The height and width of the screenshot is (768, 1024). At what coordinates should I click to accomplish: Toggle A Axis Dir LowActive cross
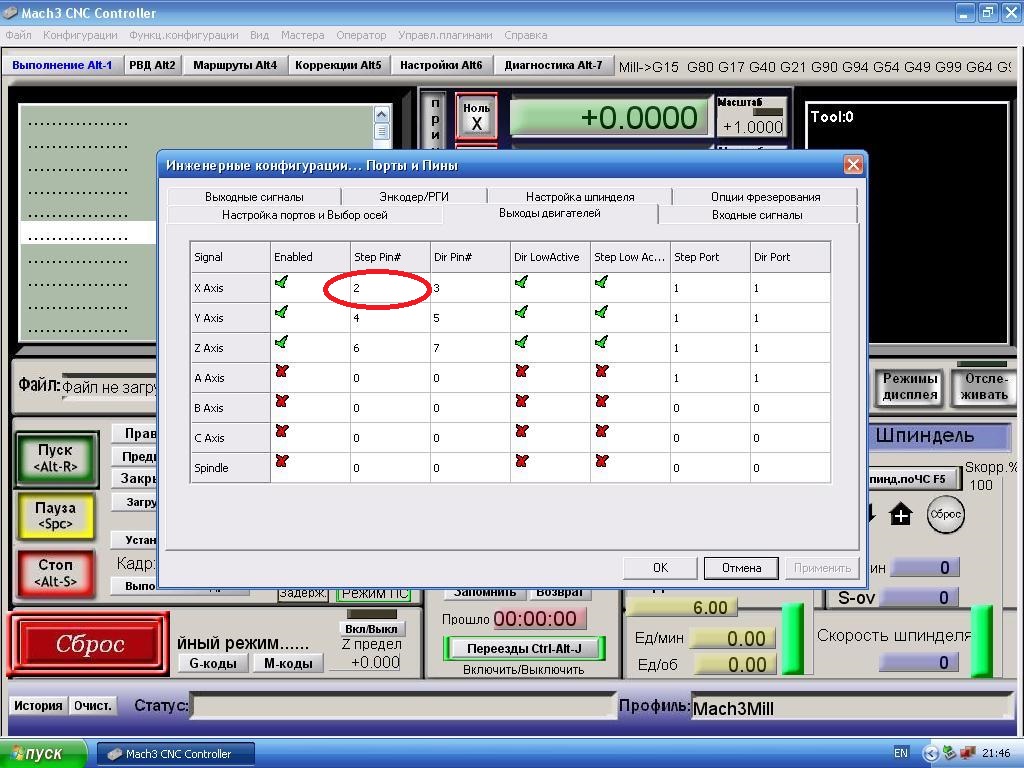pos(521,372)
